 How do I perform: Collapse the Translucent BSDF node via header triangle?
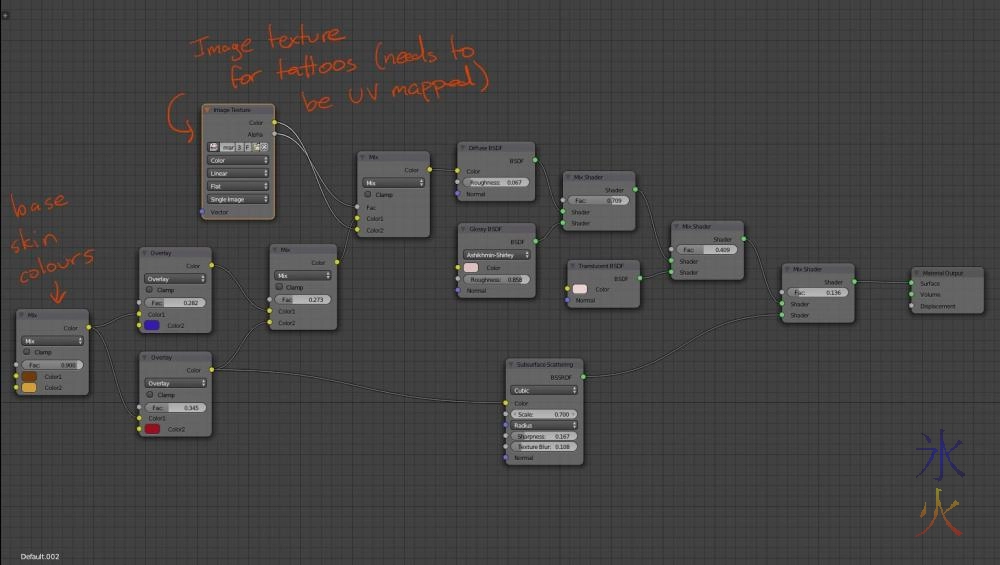tap(573, 266)
